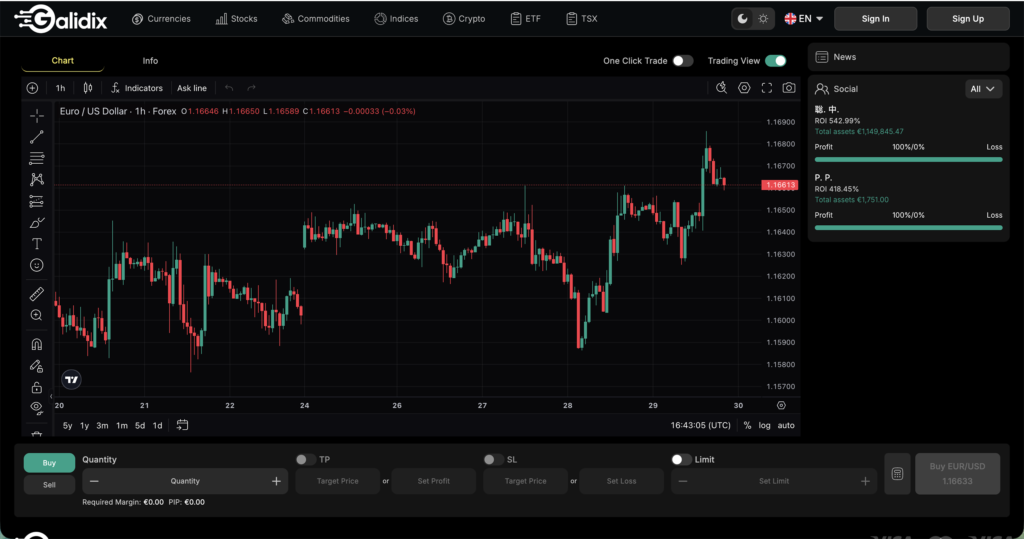Select the Sell order side
This screenshot has width=1024, height=539.
[49, 485]
